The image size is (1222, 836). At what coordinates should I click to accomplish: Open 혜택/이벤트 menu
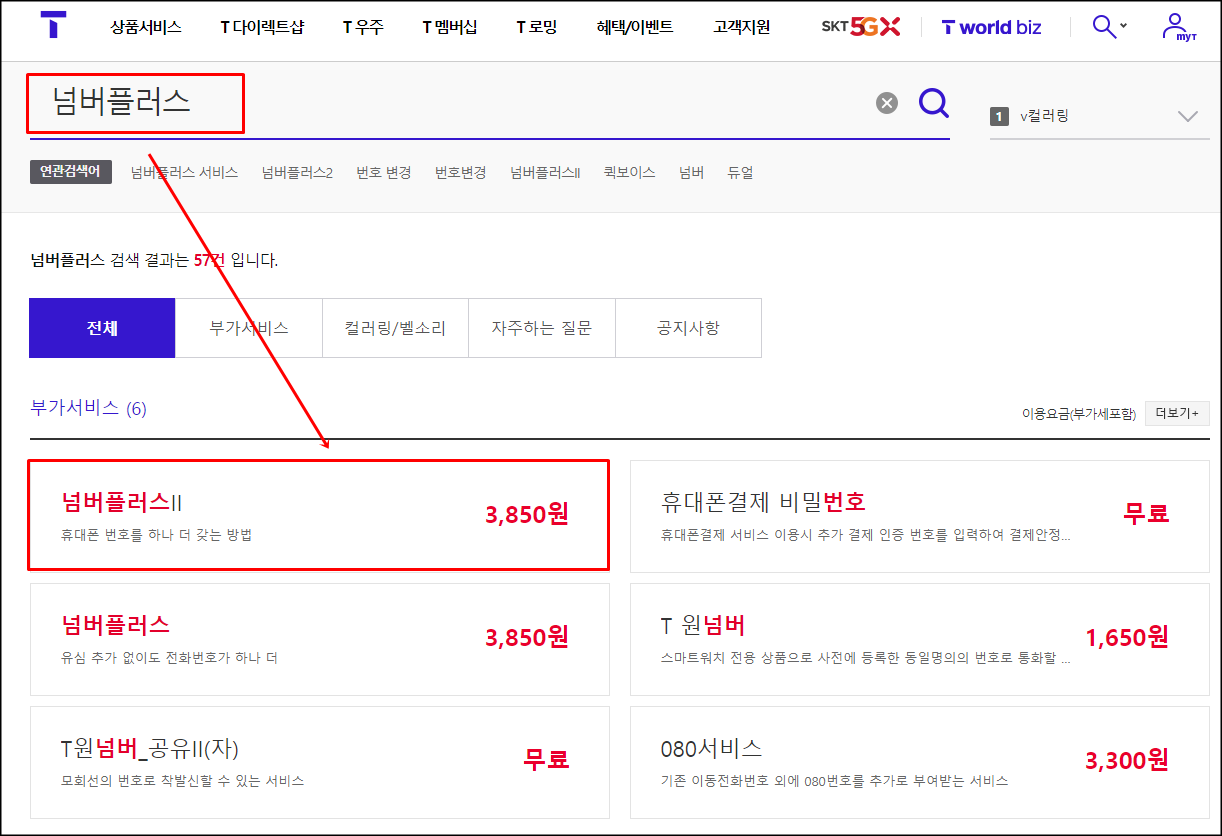pos(634,27)
